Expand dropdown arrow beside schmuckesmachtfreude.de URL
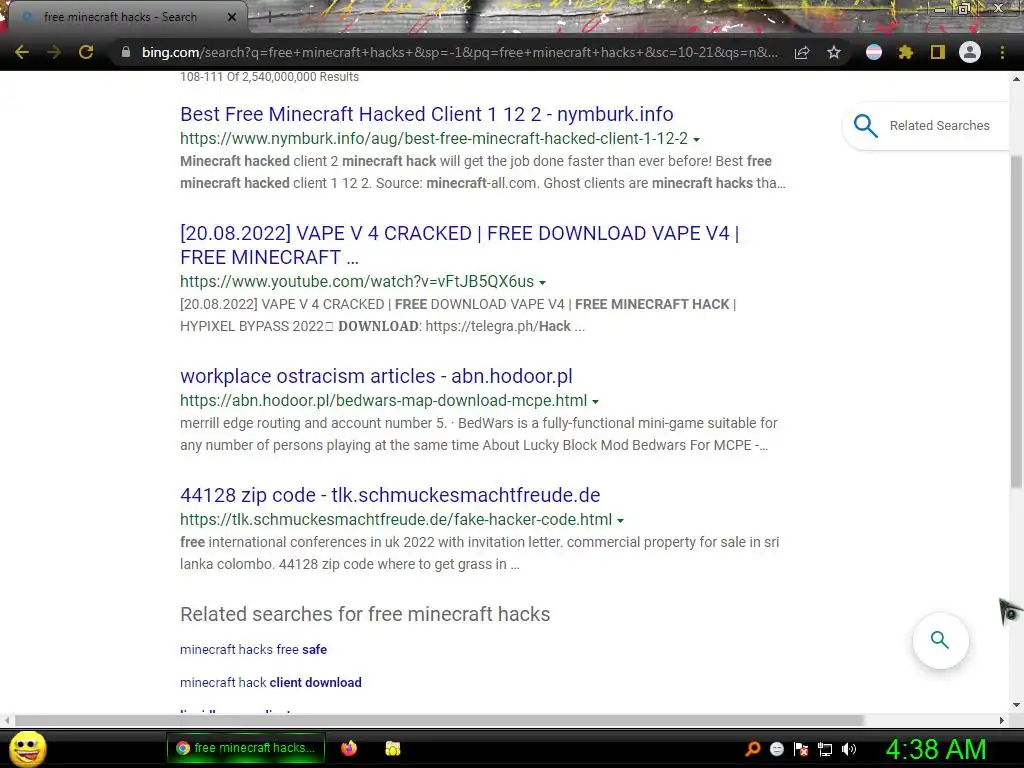Viewport: 1024px width, 768px height. tap(620, 520)
